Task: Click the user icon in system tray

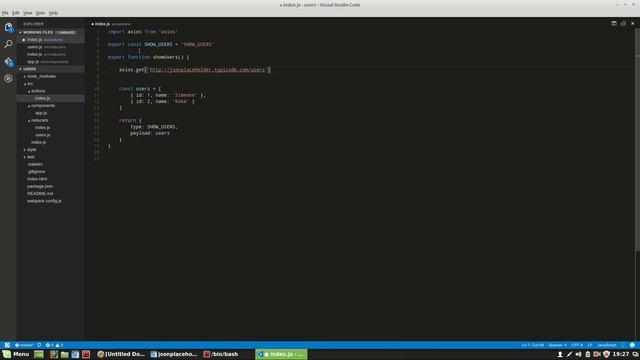Action: [560, 354]
